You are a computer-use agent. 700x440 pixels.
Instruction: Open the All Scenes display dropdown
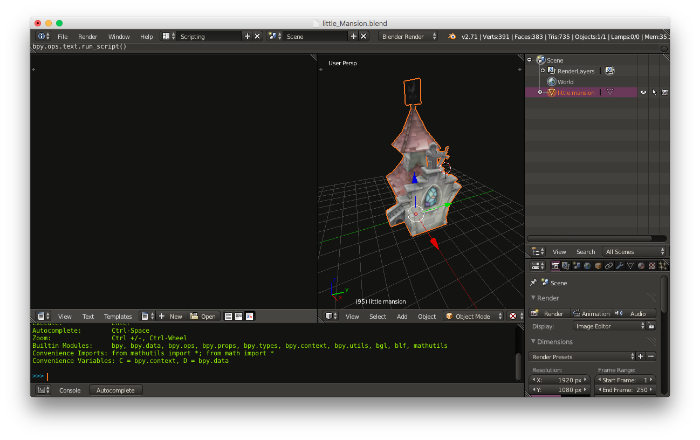tap(634, 252)
